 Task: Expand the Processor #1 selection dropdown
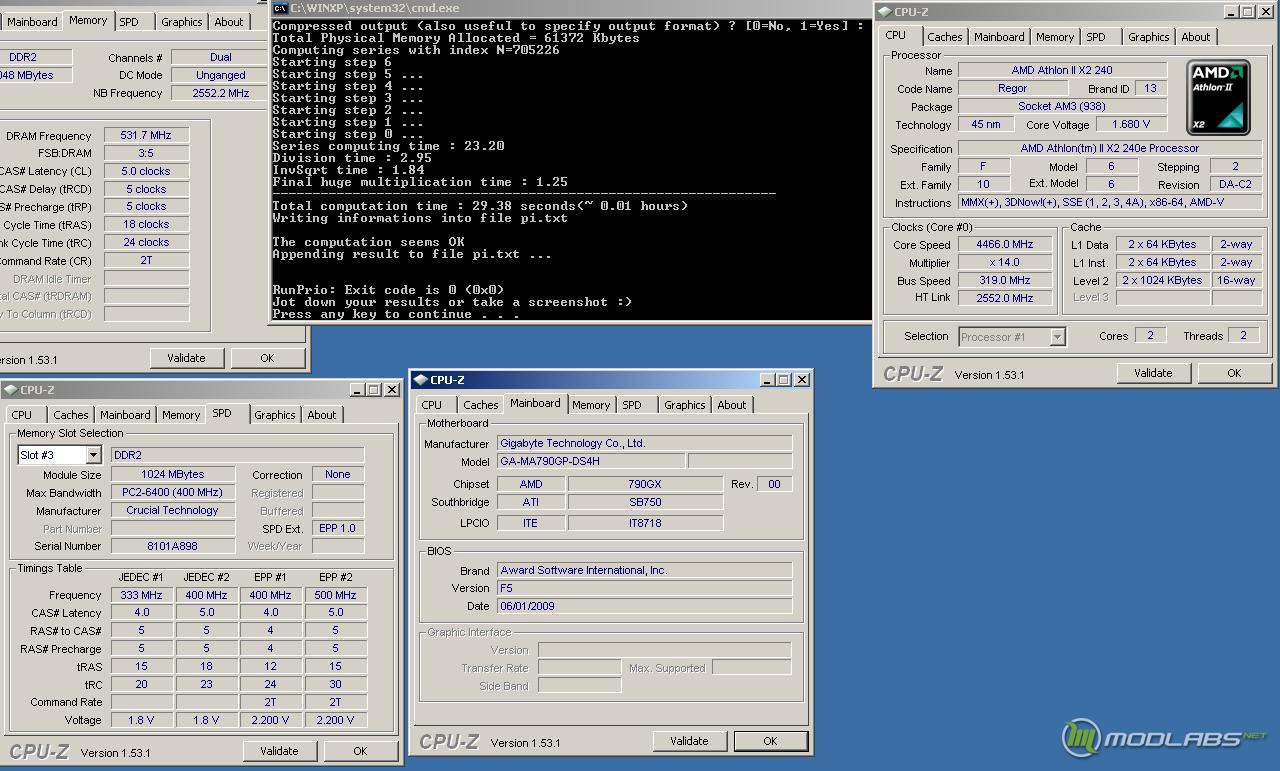1057,337
